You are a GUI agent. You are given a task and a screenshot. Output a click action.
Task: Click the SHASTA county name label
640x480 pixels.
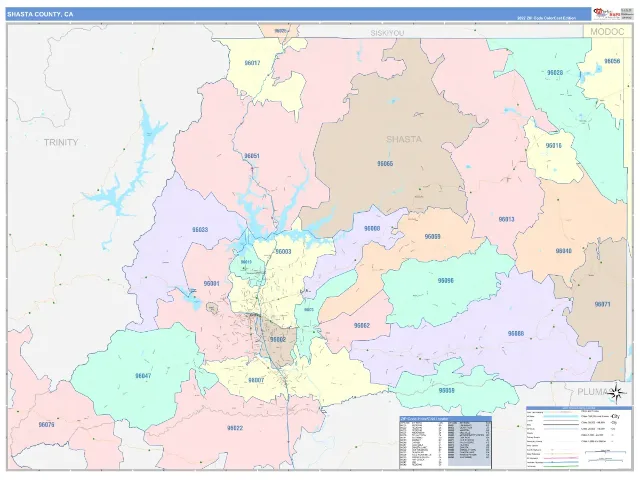click(404, 139)
